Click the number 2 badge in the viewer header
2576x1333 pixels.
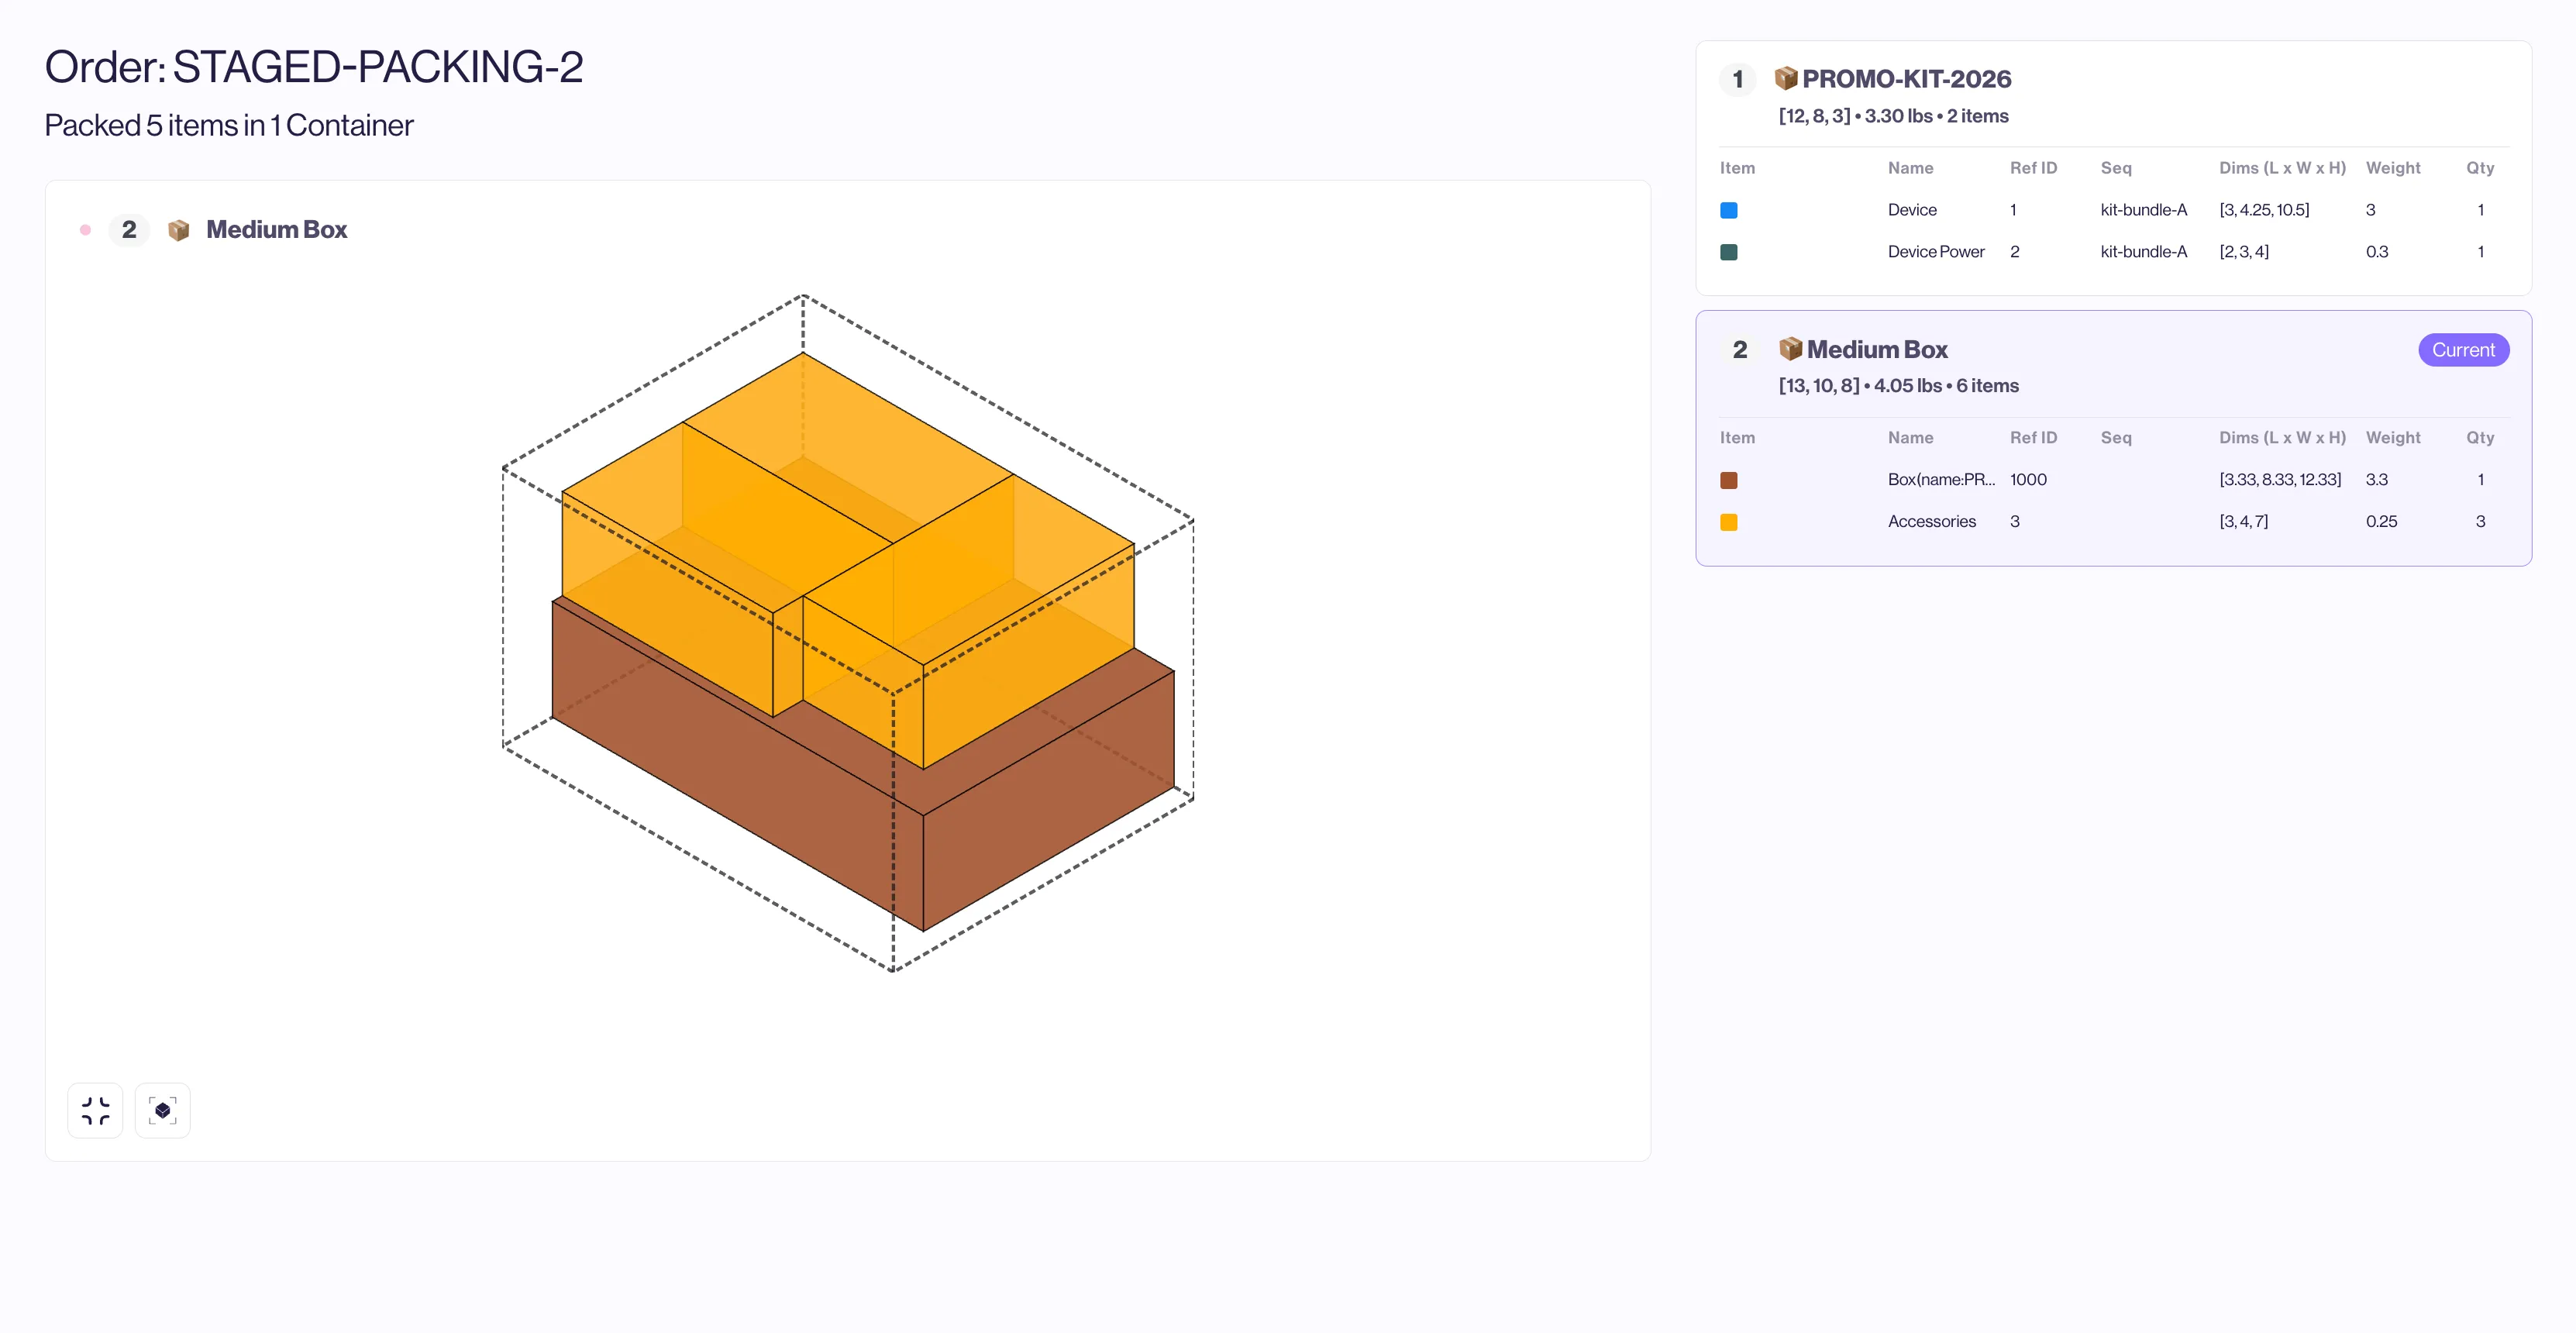pos(129,230)
